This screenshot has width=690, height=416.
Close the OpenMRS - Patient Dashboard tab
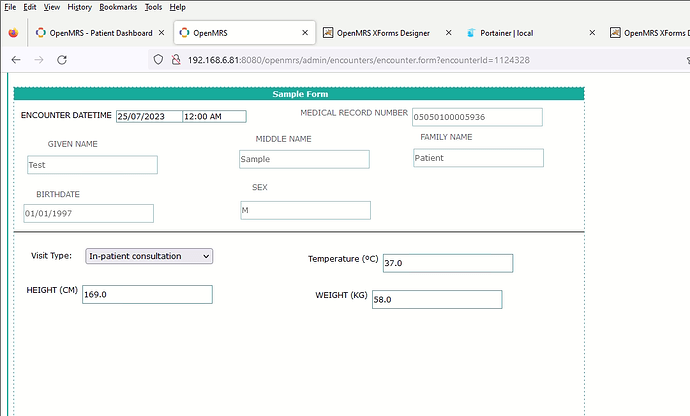point(162,33)
